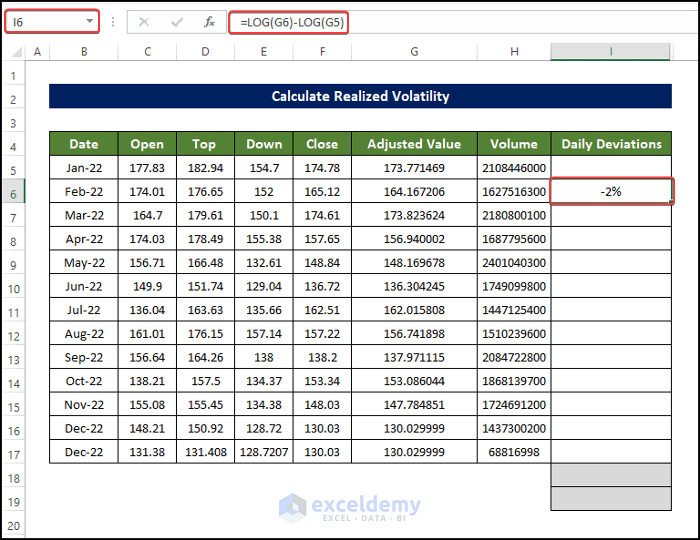Select the 'Nov-22' date cell
Screen dimensions: 700x540
84,404
